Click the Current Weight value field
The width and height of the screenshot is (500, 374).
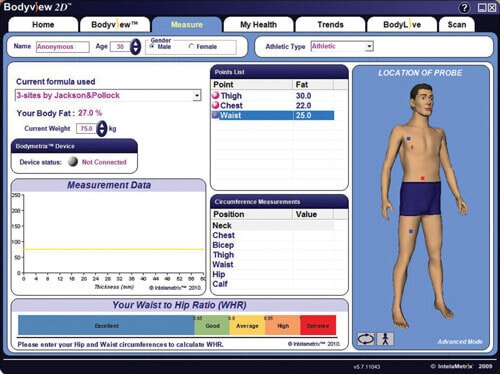click(86, 128)
